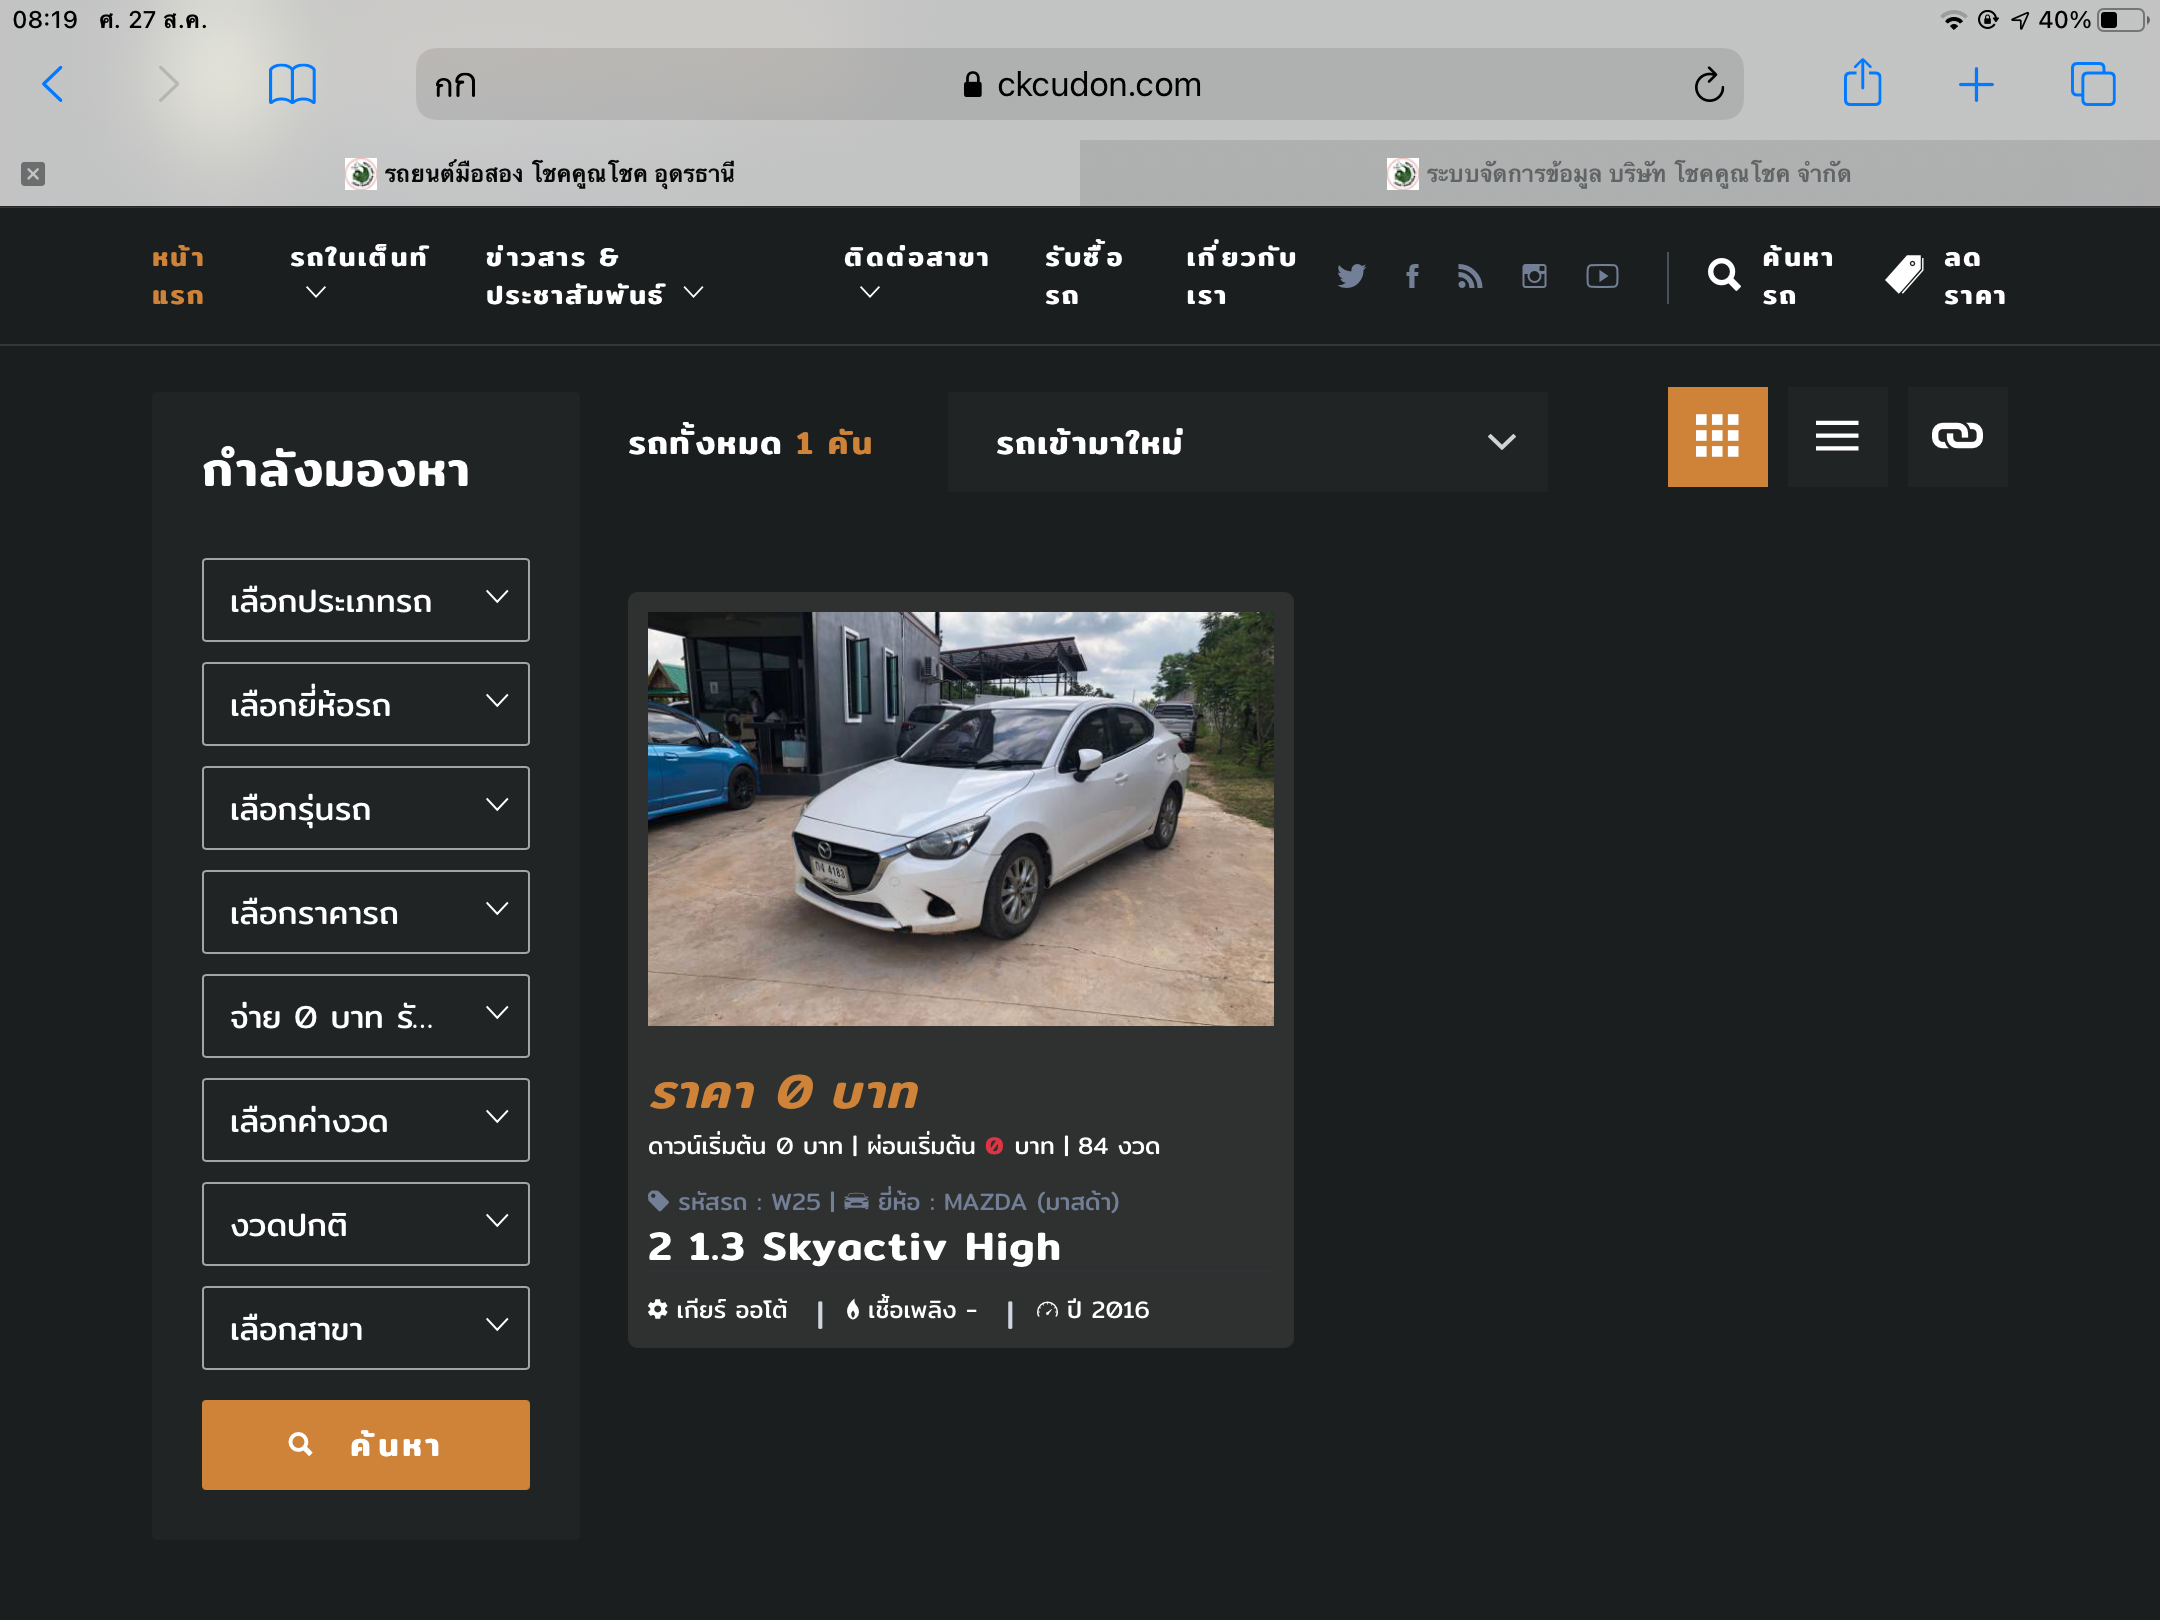Viewport: 2160px width, 1620px height.
Task: Open Safari bookmarks book icon
Action: coord(292,84)
